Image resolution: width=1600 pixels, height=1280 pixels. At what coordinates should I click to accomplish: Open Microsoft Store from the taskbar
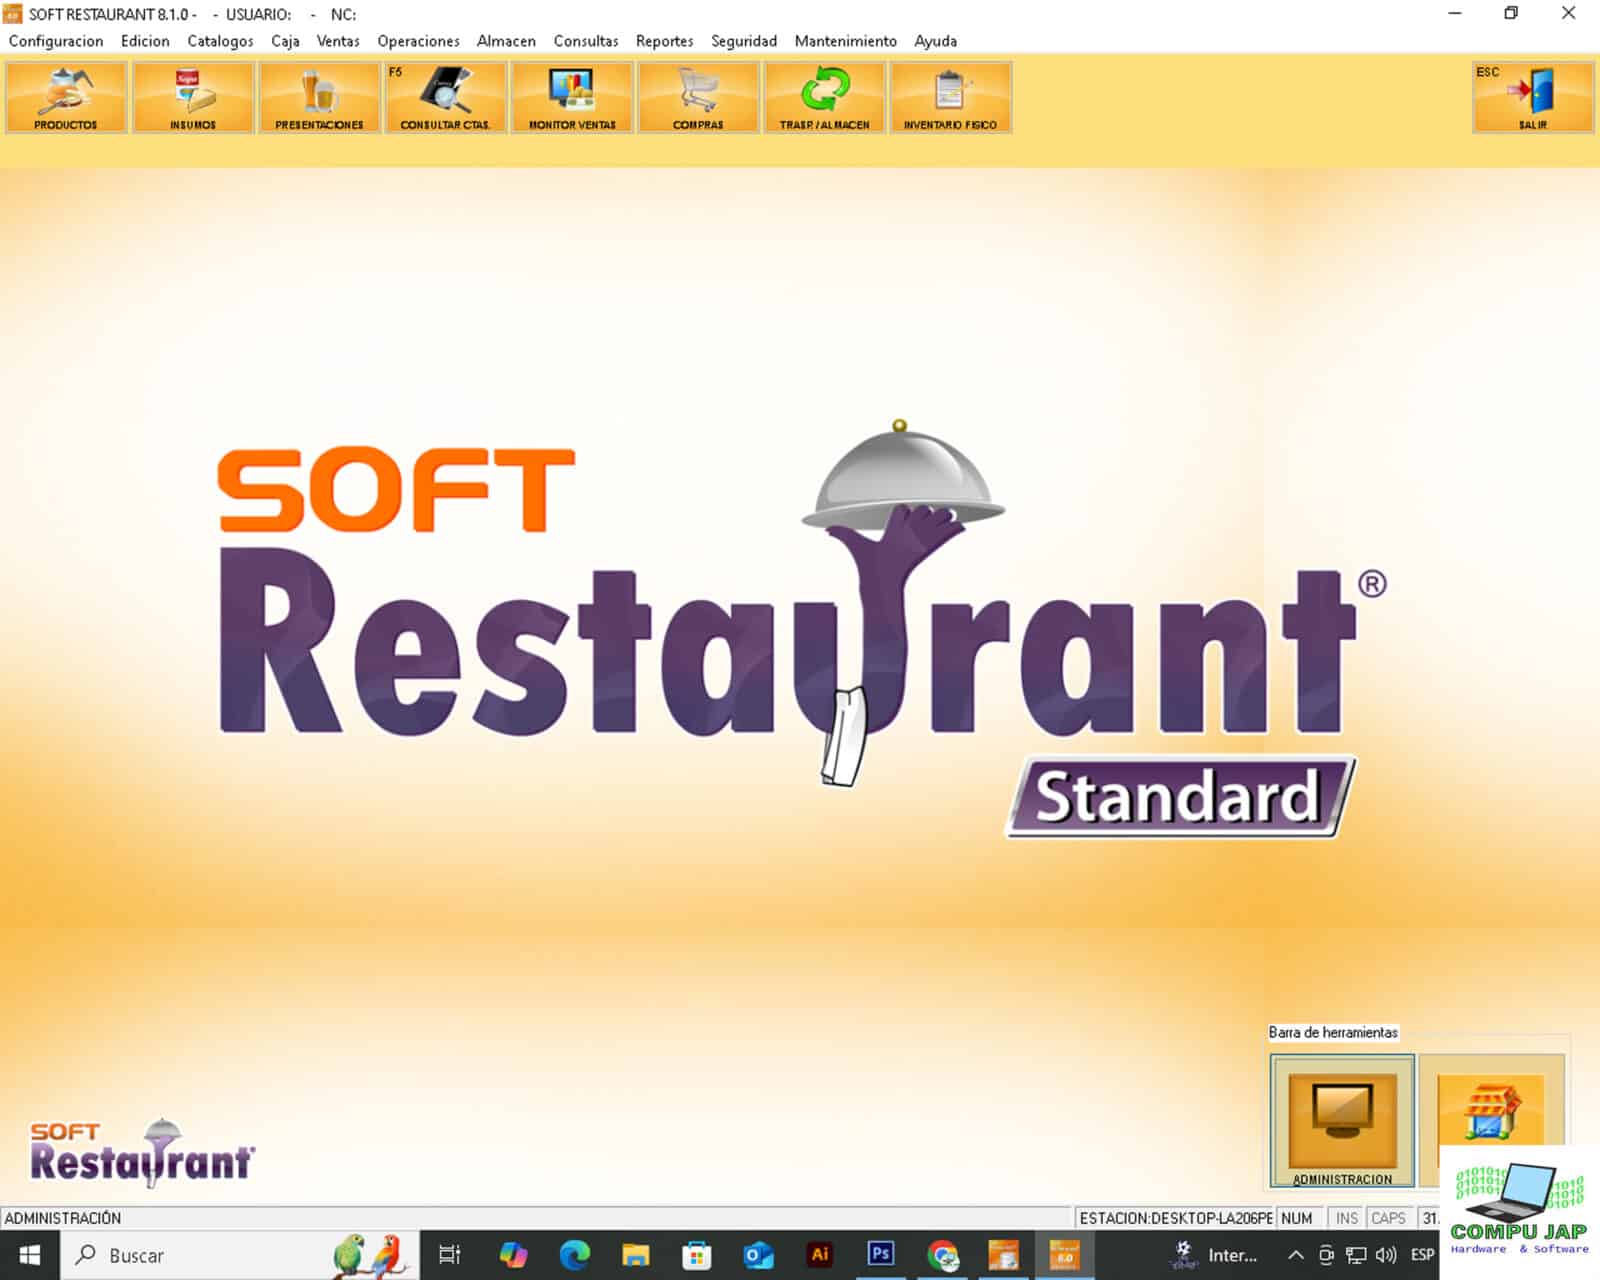pyautogui.click(x=697, y=1255)
